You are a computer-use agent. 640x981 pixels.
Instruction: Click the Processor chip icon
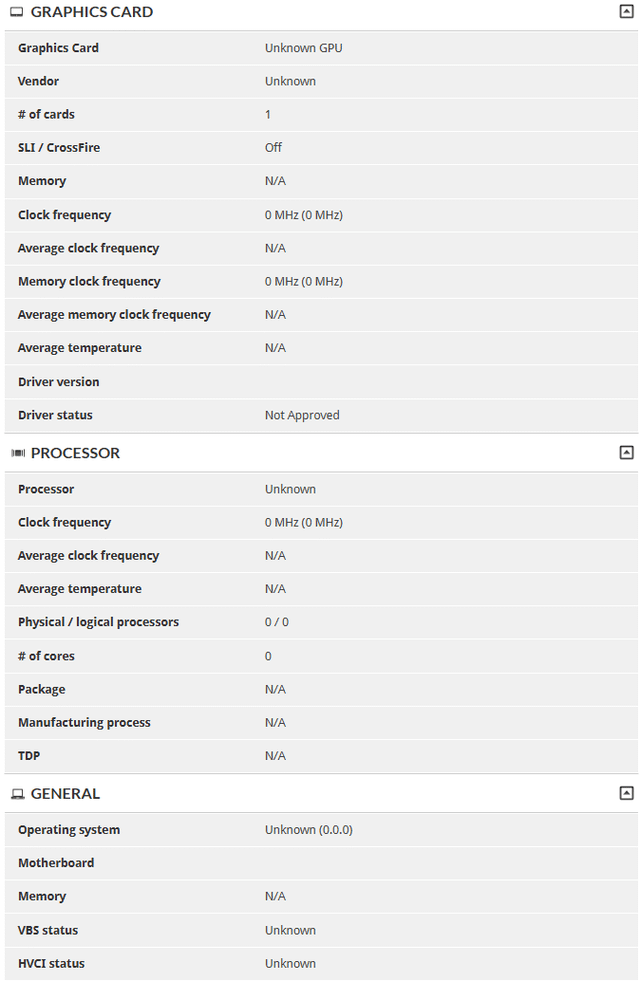click(18, 453)
